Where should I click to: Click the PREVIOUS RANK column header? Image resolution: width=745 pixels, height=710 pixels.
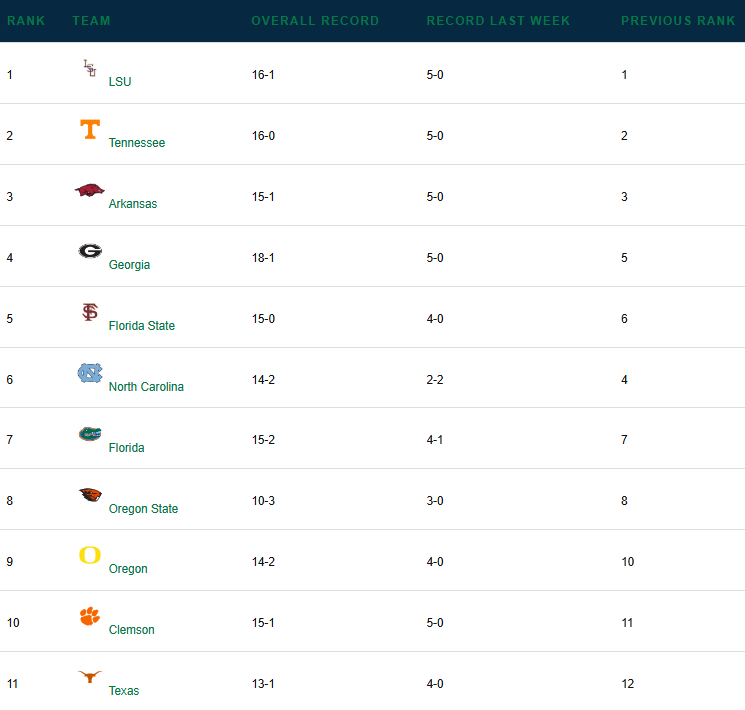[x=678, y=21]
